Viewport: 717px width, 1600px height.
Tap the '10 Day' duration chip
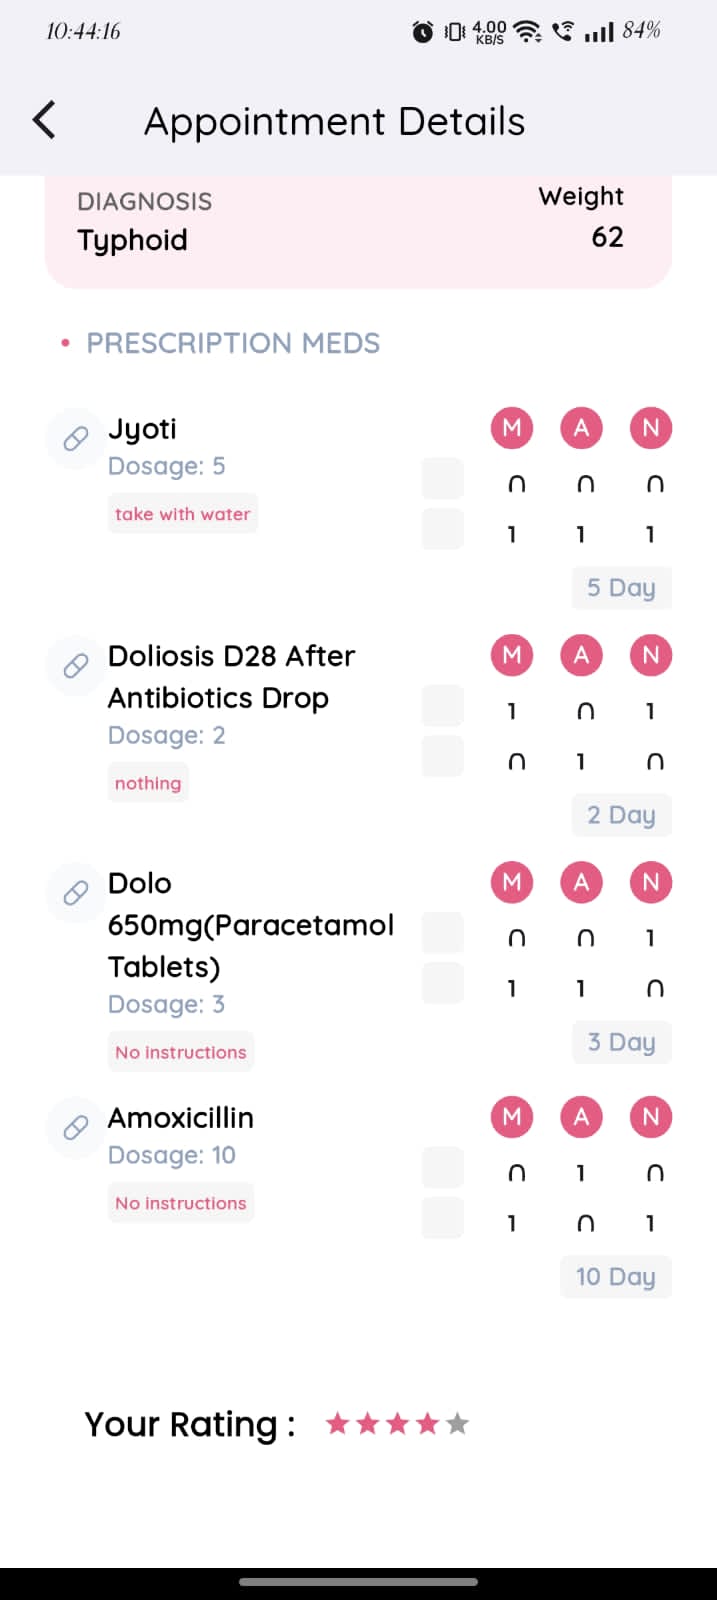pyautogui.click(x=616, y=1277)
